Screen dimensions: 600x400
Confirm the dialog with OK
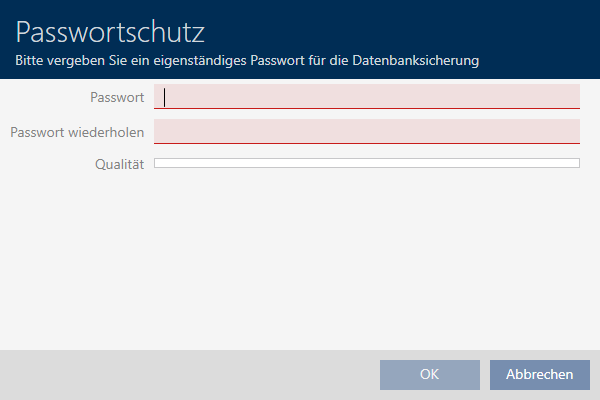(x=429, y=375)
